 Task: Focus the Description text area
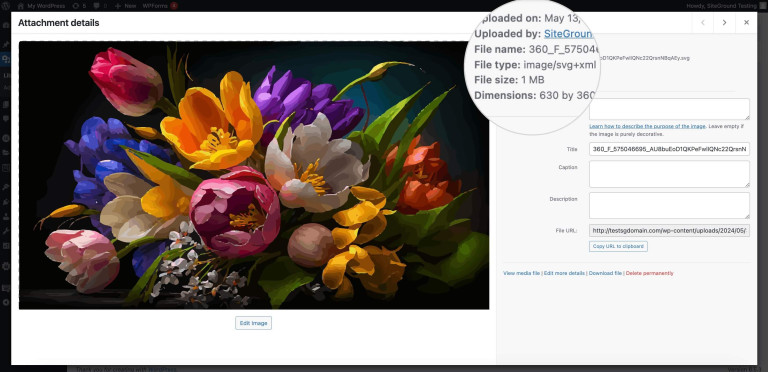(x=669, y=205)
